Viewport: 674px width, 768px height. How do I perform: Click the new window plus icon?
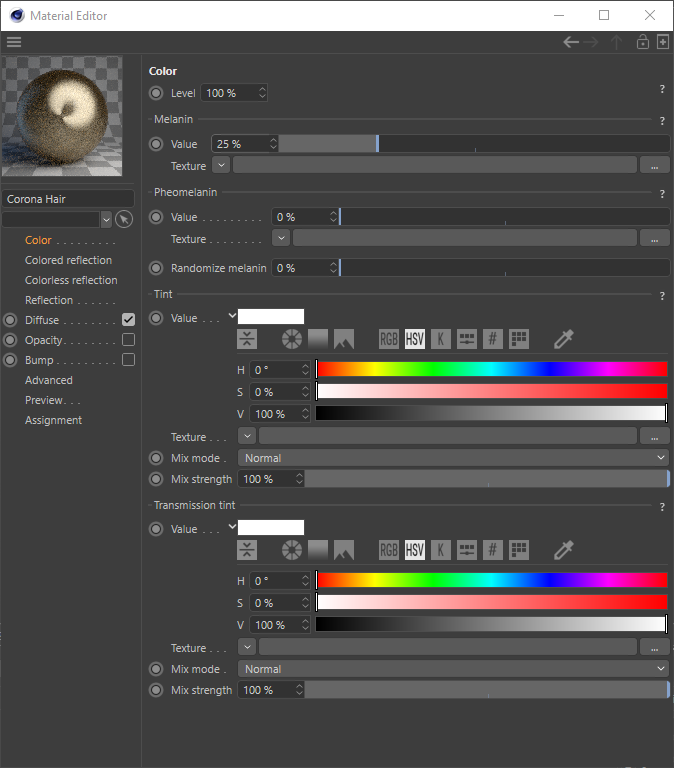pyautogui.click(x=663, y=42)
